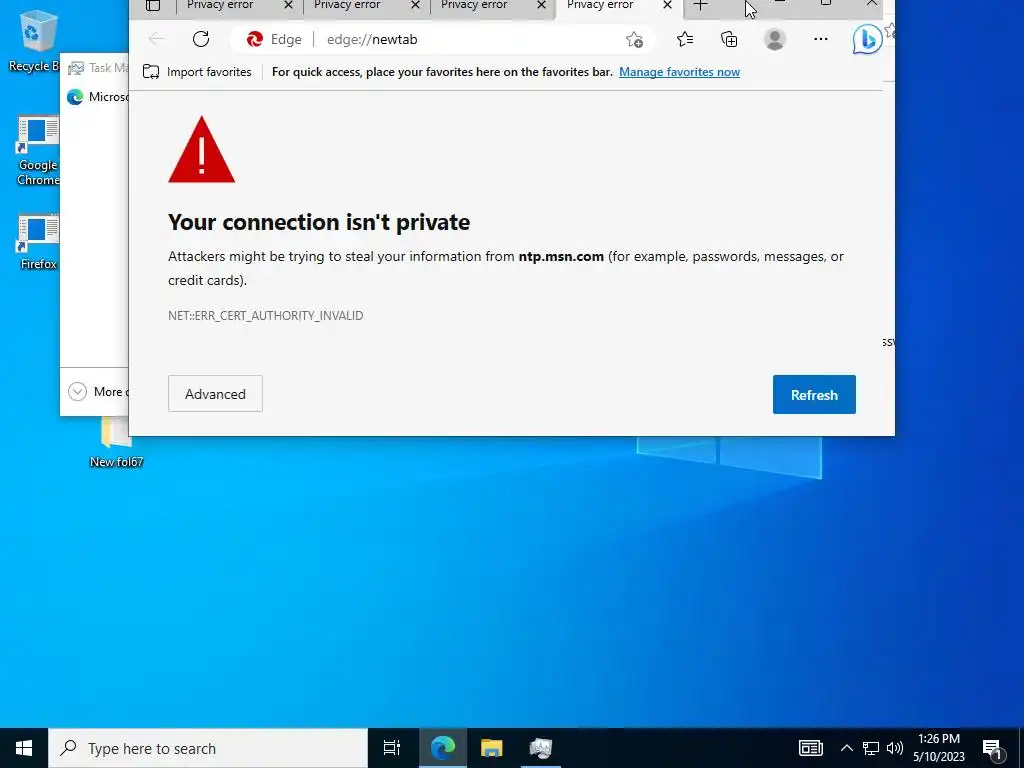1024x768 pixels.
Task: Click the Advanced button
Action: click(x=215, y=394)
